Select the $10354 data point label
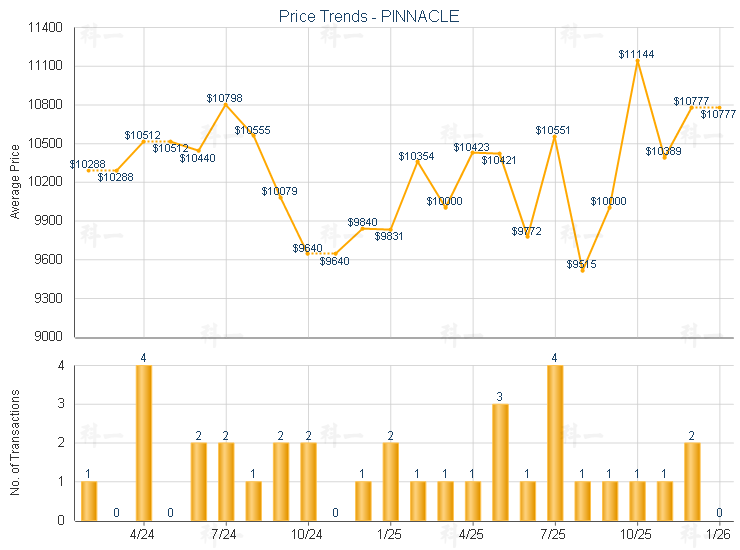 pyautogui.click(x=417, y=157)
